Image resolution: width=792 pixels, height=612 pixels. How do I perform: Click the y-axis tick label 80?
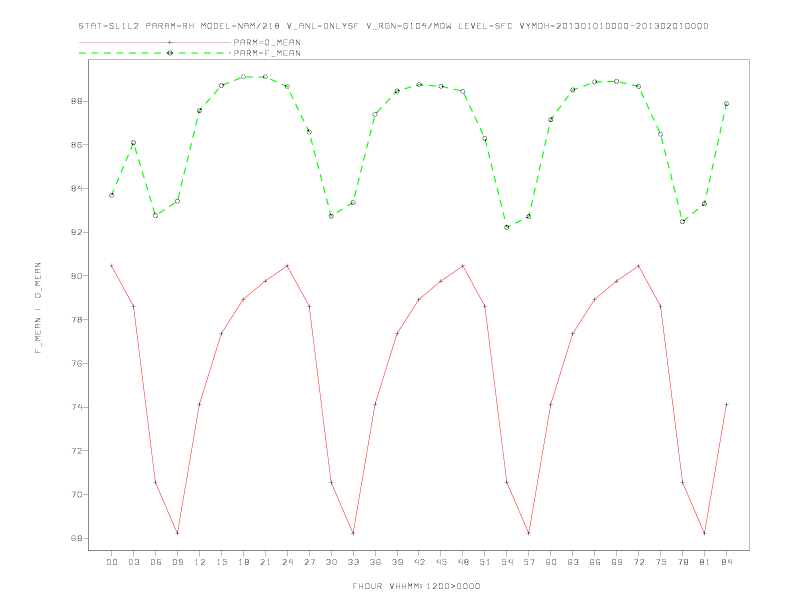click(76, 276)
